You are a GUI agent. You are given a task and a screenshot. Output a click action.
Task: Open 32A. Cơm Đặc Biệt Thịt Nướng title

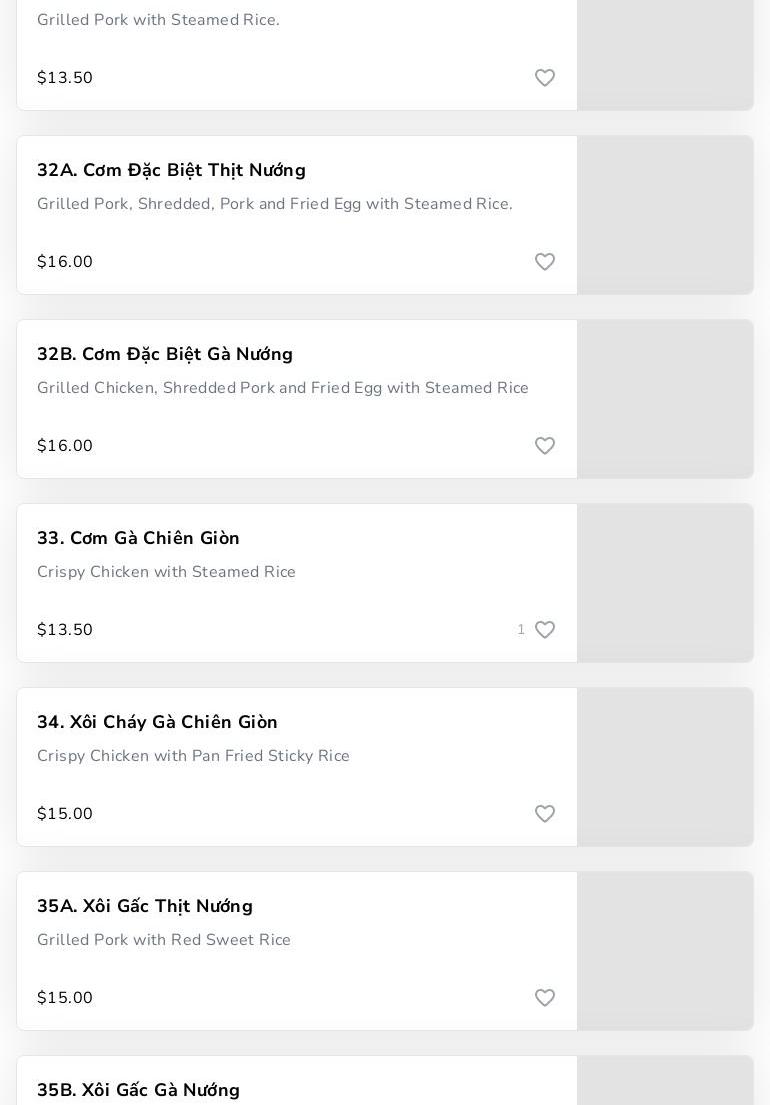(171, 170)
